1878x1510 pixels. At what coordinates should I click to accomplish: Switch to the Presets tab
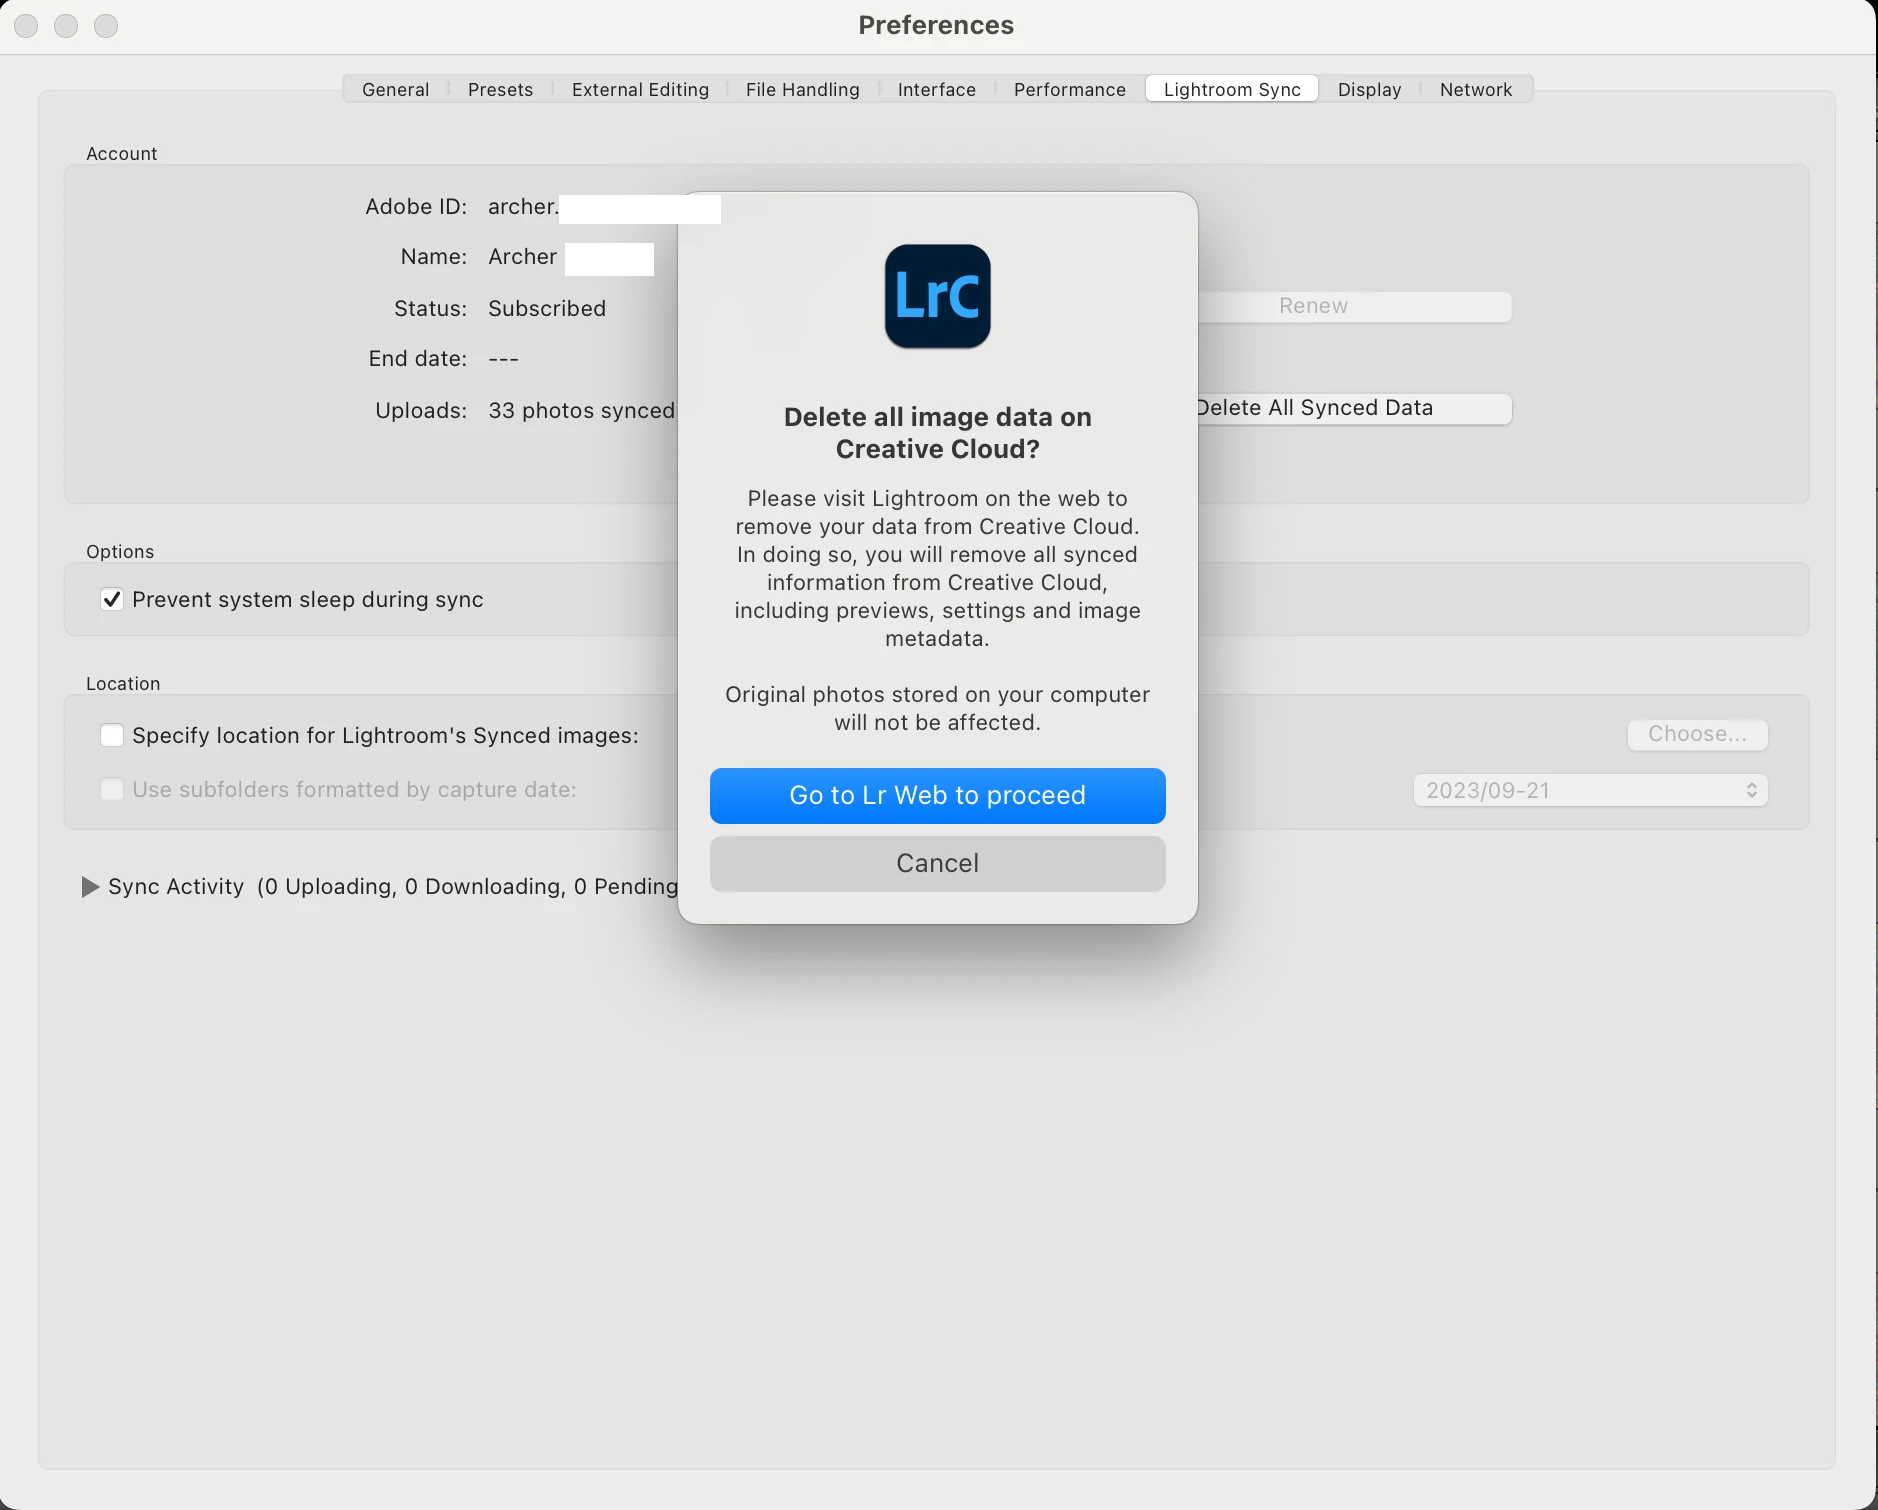(500, 89)
